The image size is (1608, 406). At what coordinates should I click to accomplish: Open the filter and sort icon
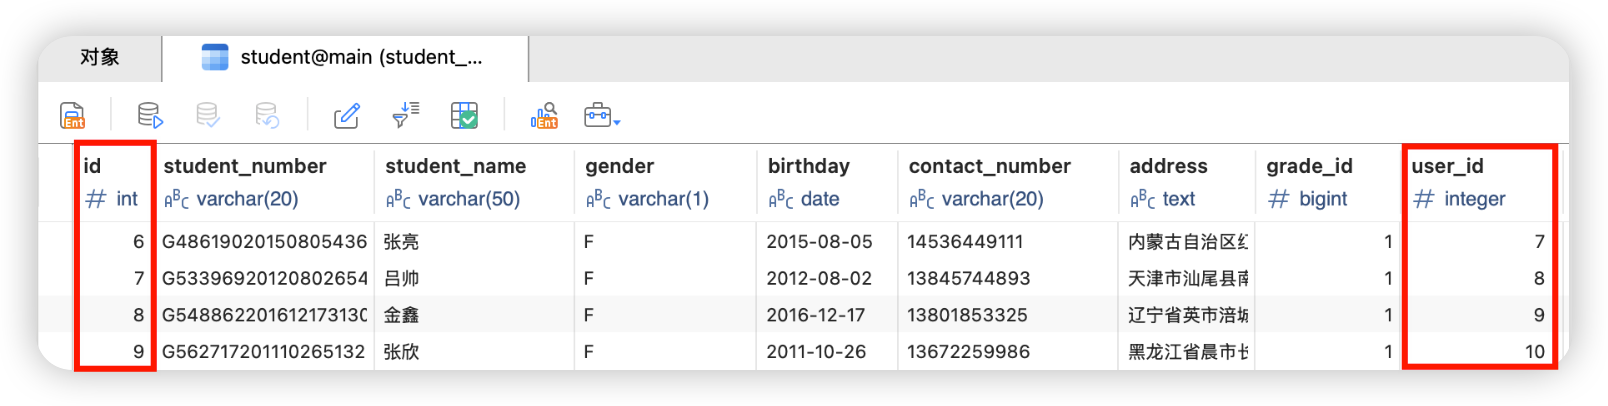tap(406, 116)
